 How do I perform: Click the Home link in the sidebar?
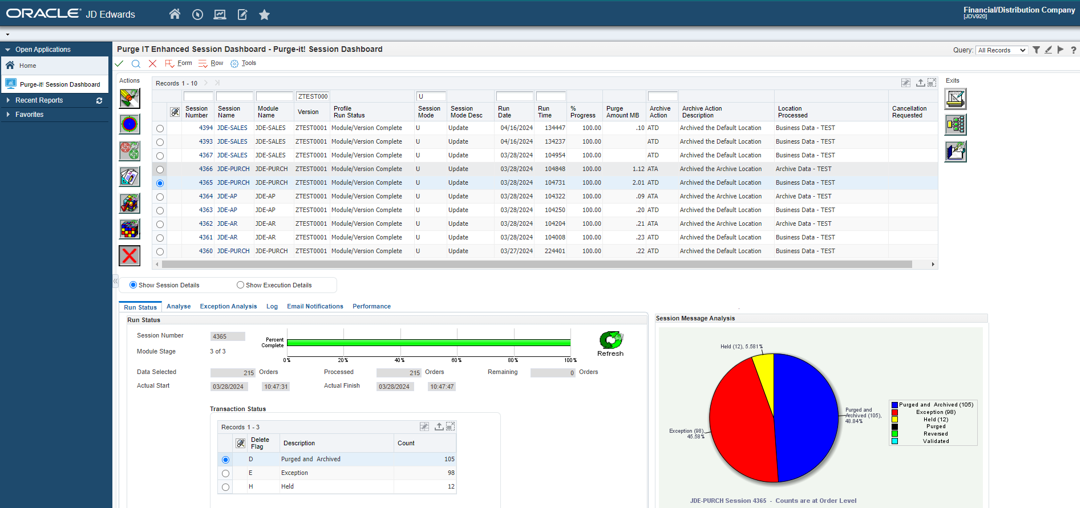(x=27, y=66)
